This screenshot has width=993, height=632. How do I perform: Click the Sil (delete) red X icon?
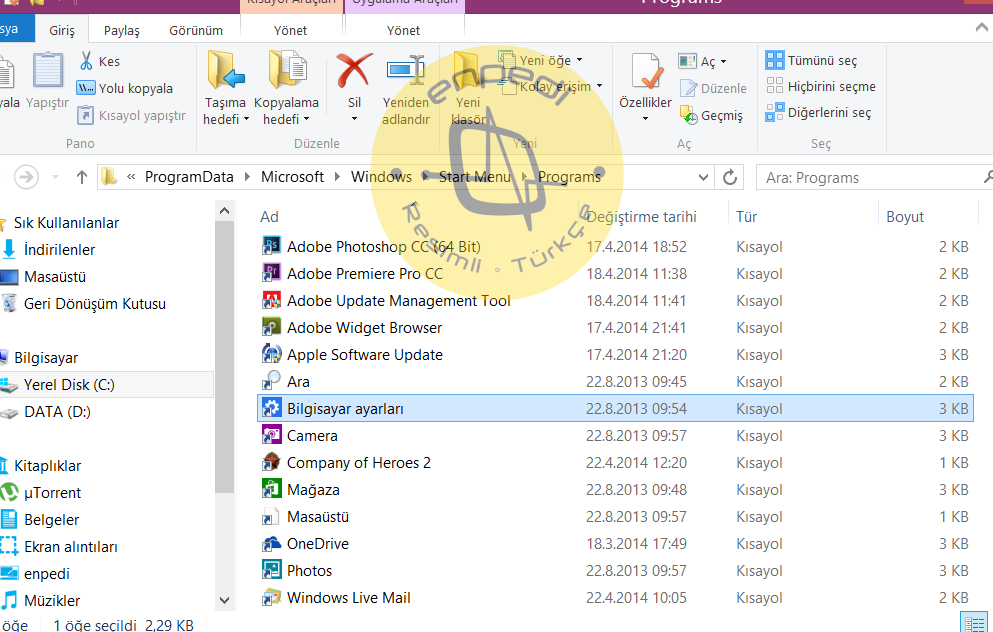coord(354,72)
